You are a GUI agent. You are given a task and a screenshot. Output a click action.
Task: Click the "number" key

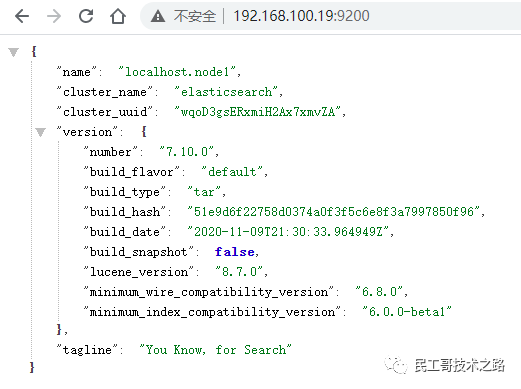coord(110,152)
